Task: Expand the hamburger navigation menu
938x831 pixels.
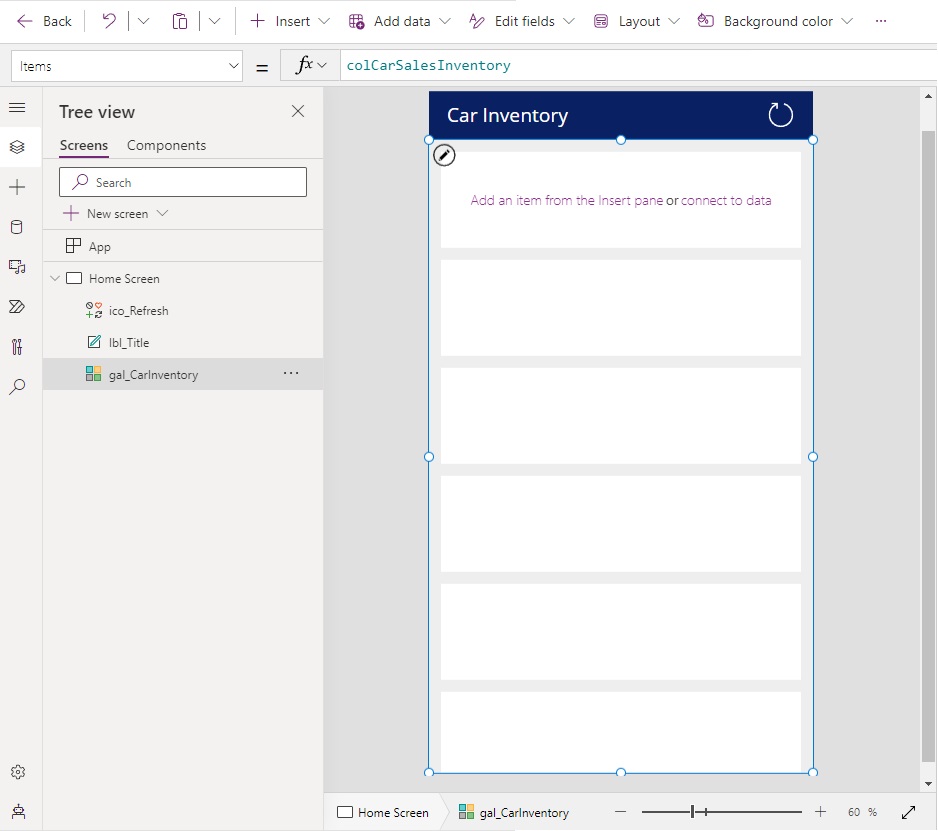Action: pyautogui.click(x=17, y=108)
